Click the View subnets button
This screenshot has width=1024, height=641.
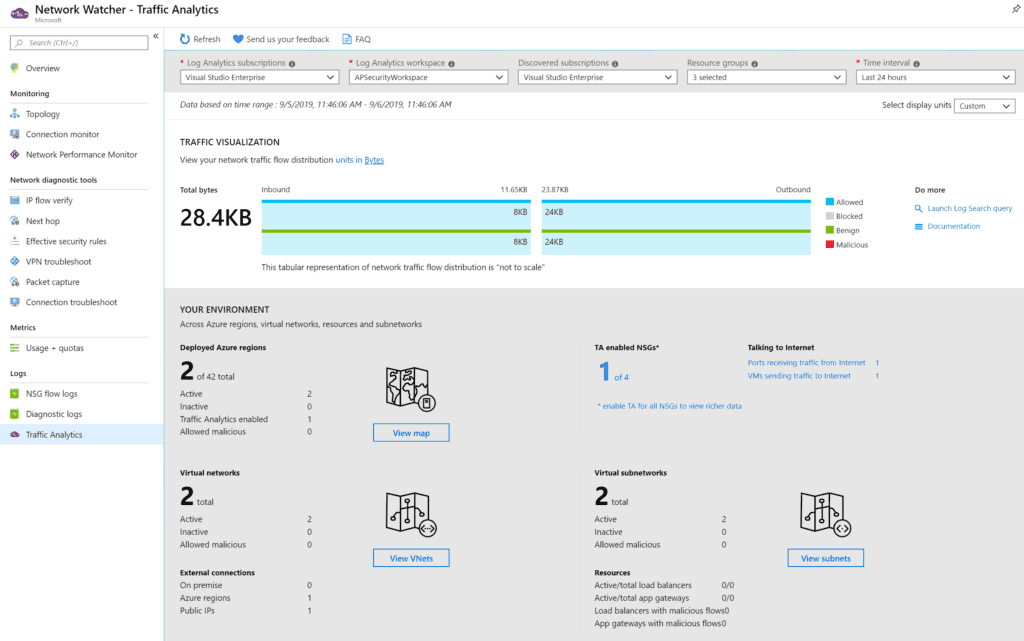click(x=825, y=558)
